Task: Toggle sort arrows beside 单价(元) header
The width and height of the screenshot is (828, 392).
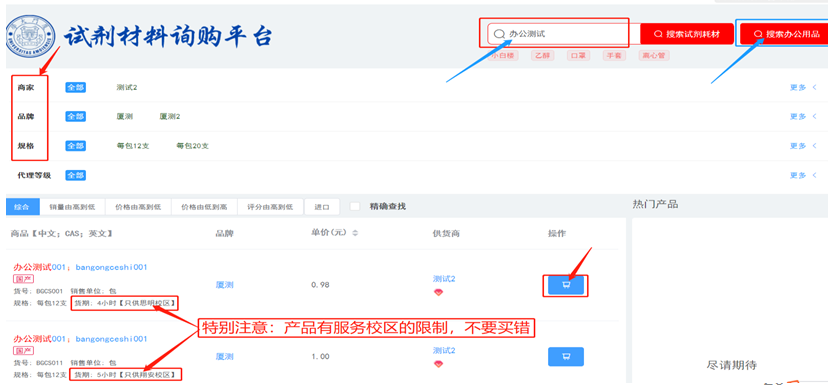Action: 355,233
